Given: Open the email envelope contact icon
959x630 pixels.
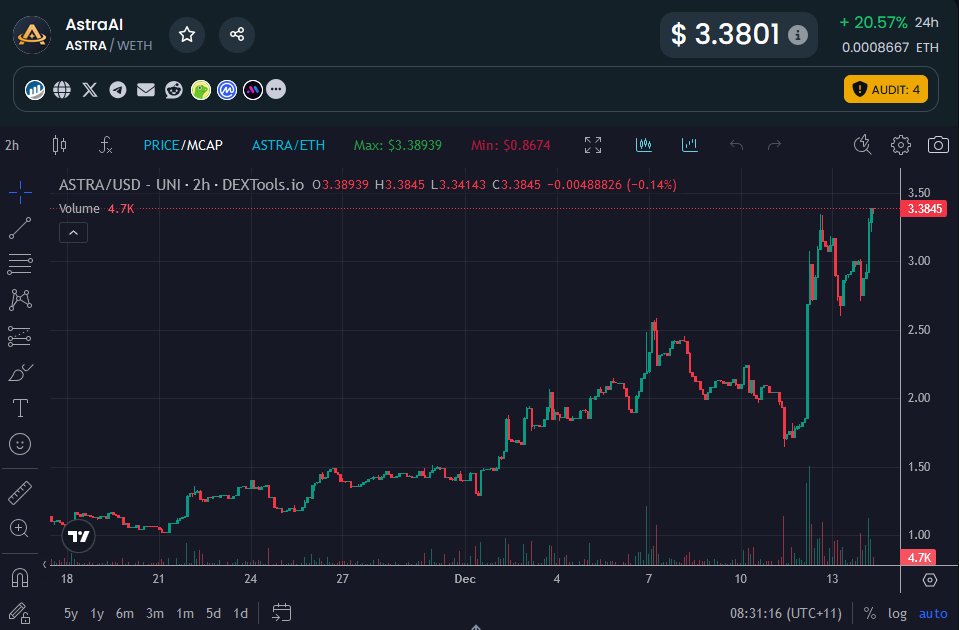Looking at the screenshot, I should point(146,90).
